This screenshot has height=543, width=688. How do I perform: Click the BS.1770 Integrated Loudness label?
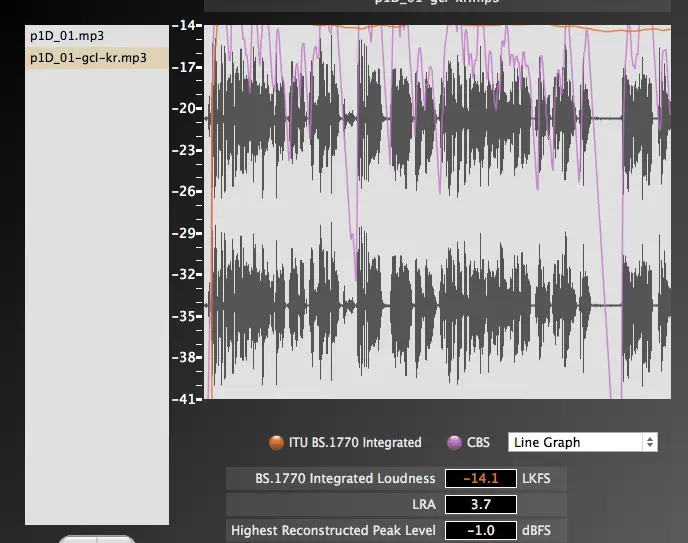(x=345, y=479)
